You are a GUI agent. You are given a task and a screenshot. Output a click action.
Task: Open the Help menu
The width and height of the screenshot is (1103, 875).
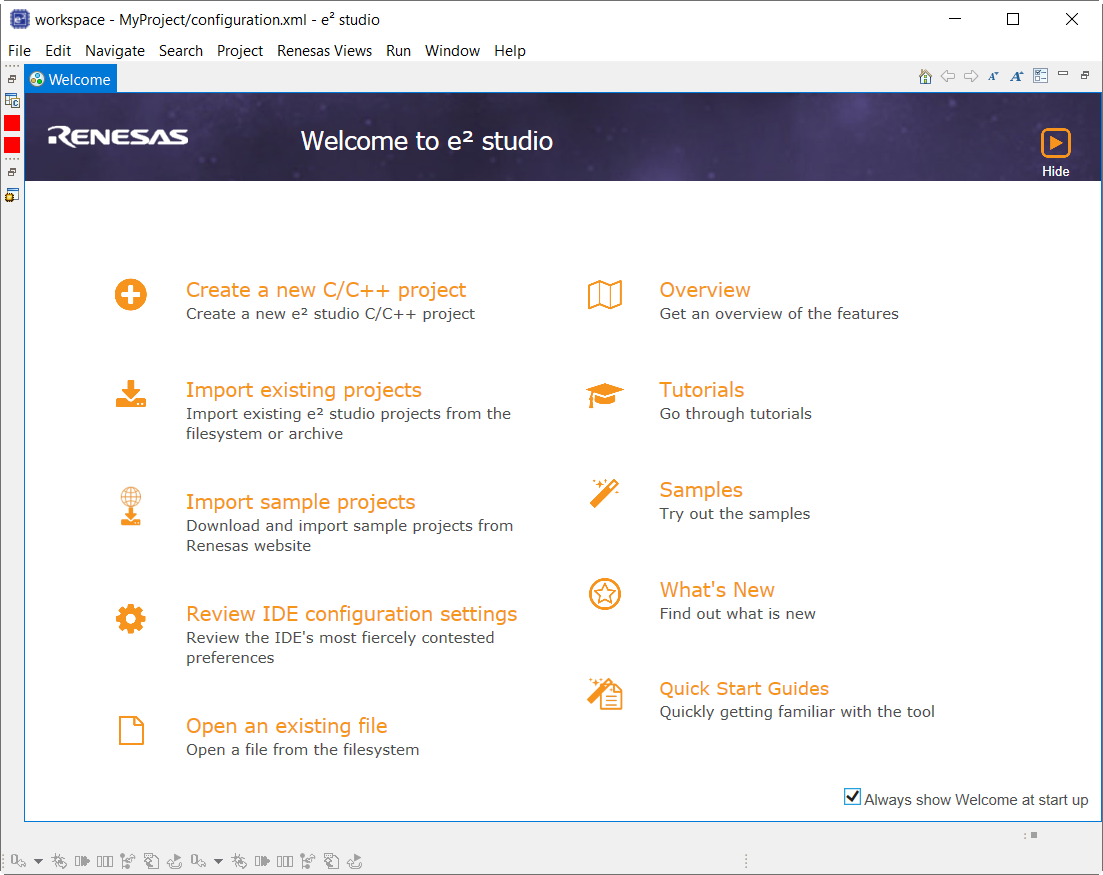pos(510,51)
